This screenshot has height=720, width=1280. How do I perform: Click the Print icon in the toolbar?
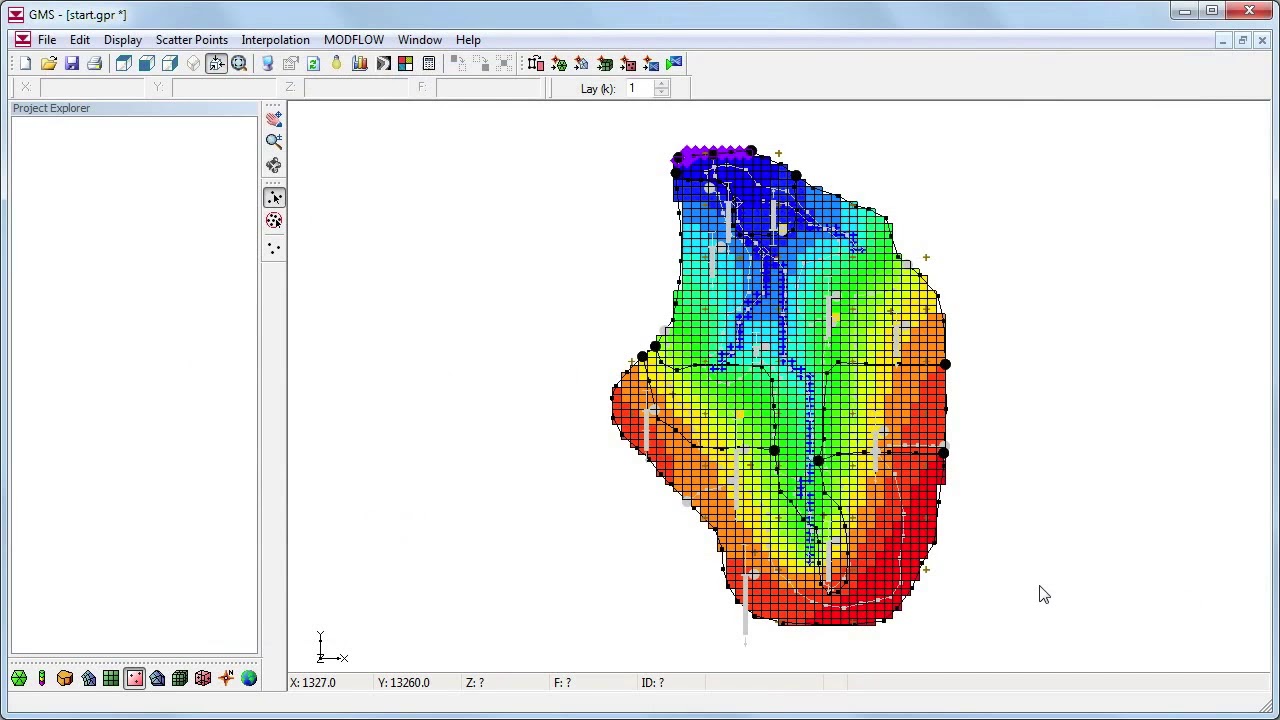94,64
